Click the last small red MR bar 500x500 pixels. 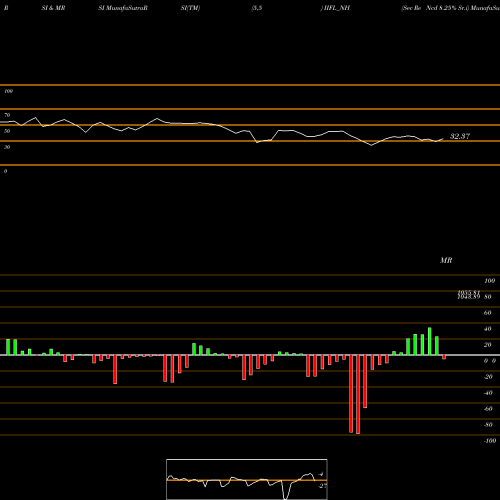(x=444, y=357)
